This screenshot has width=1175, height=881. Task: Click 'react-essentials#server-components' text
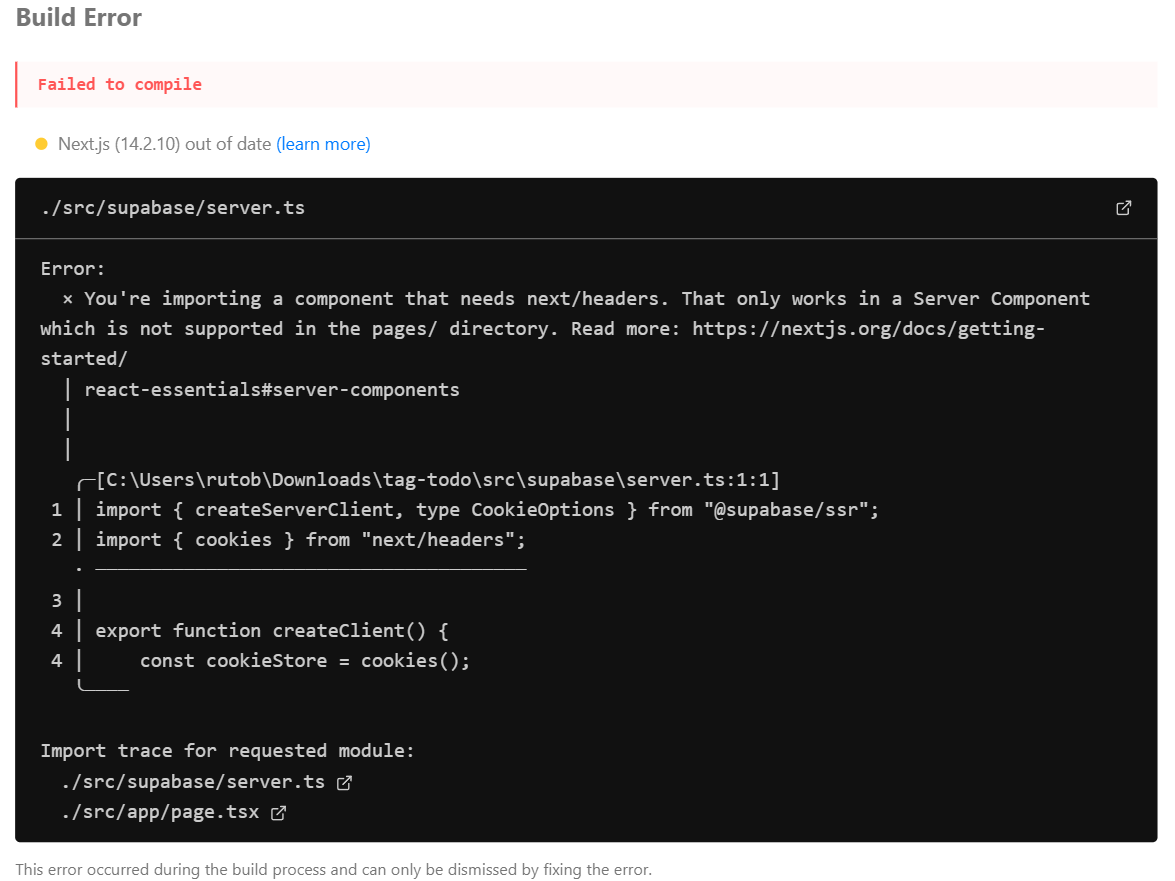272,390
